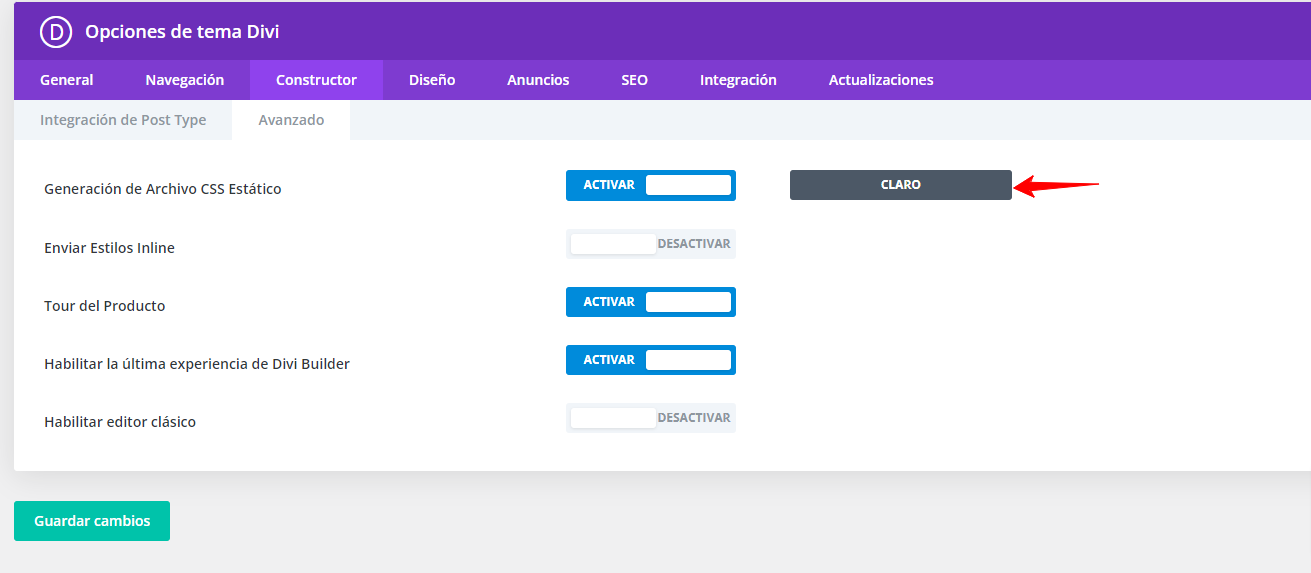Select the Avanzado subtab

coord(291,120)
